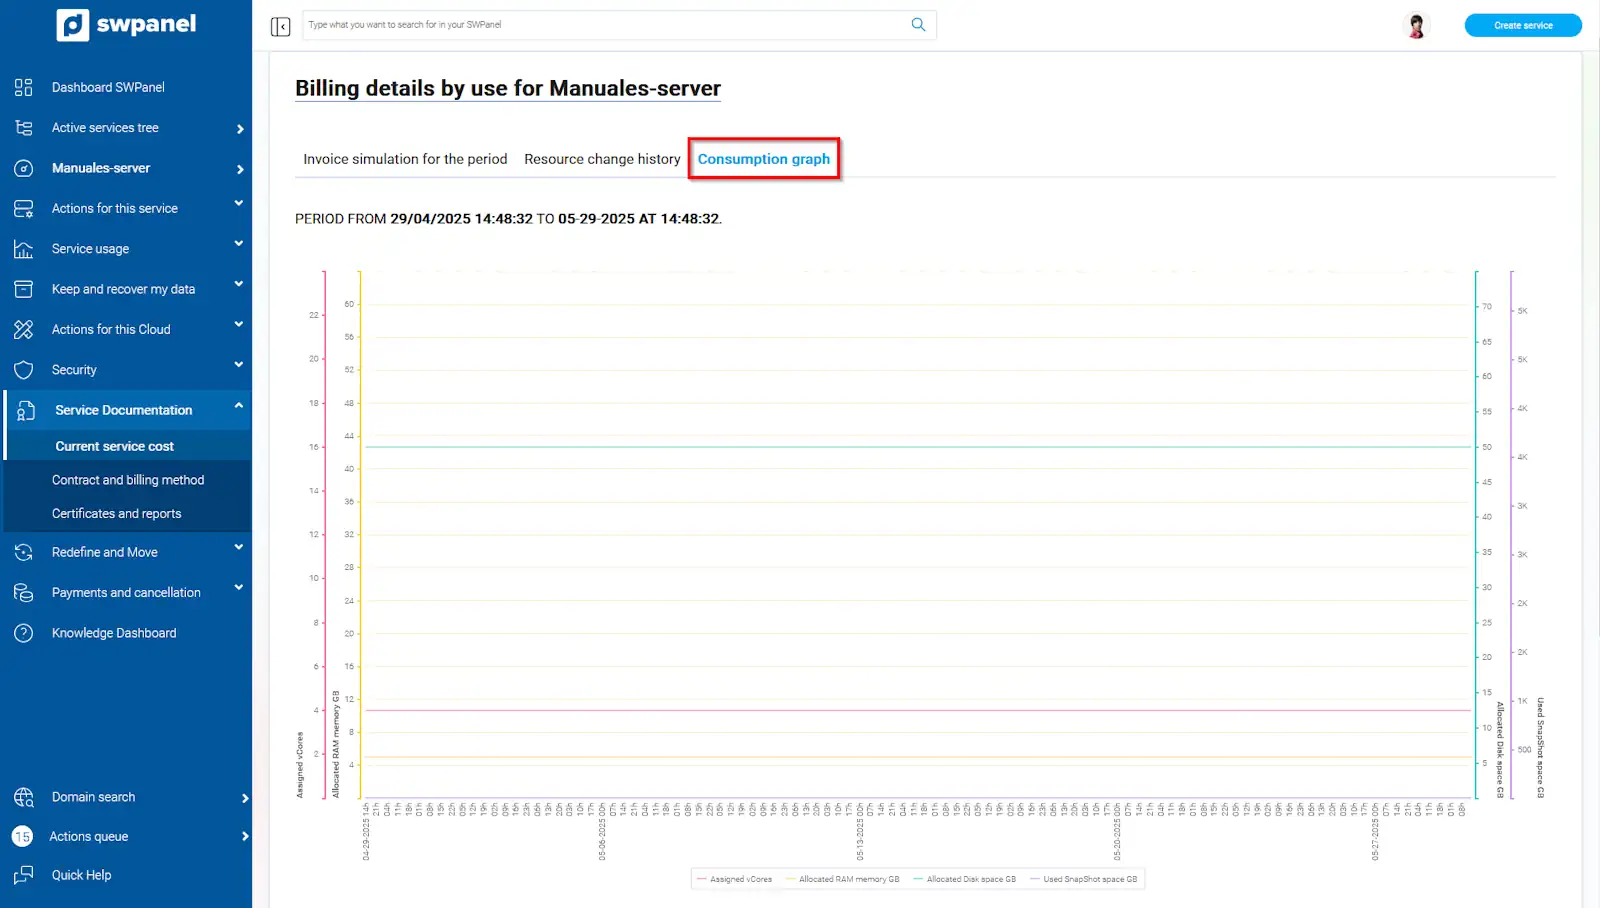The width and height of the screenshot is (1600, 908).
Task: Toggle Allocated Disk space GB legend series
Action: 965,879
